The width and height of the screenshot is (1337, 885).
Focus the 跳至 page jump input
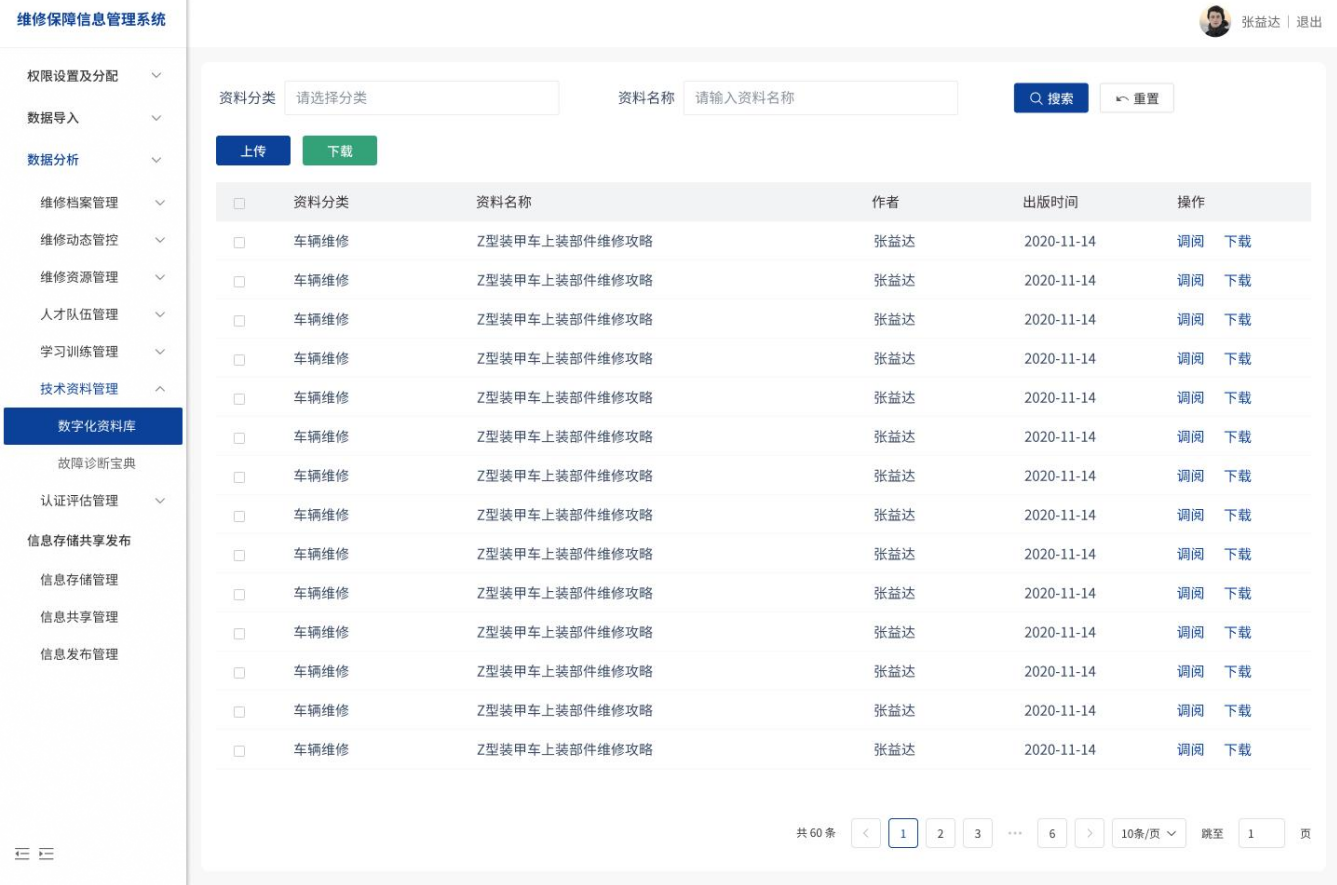tap(1261, 833)
